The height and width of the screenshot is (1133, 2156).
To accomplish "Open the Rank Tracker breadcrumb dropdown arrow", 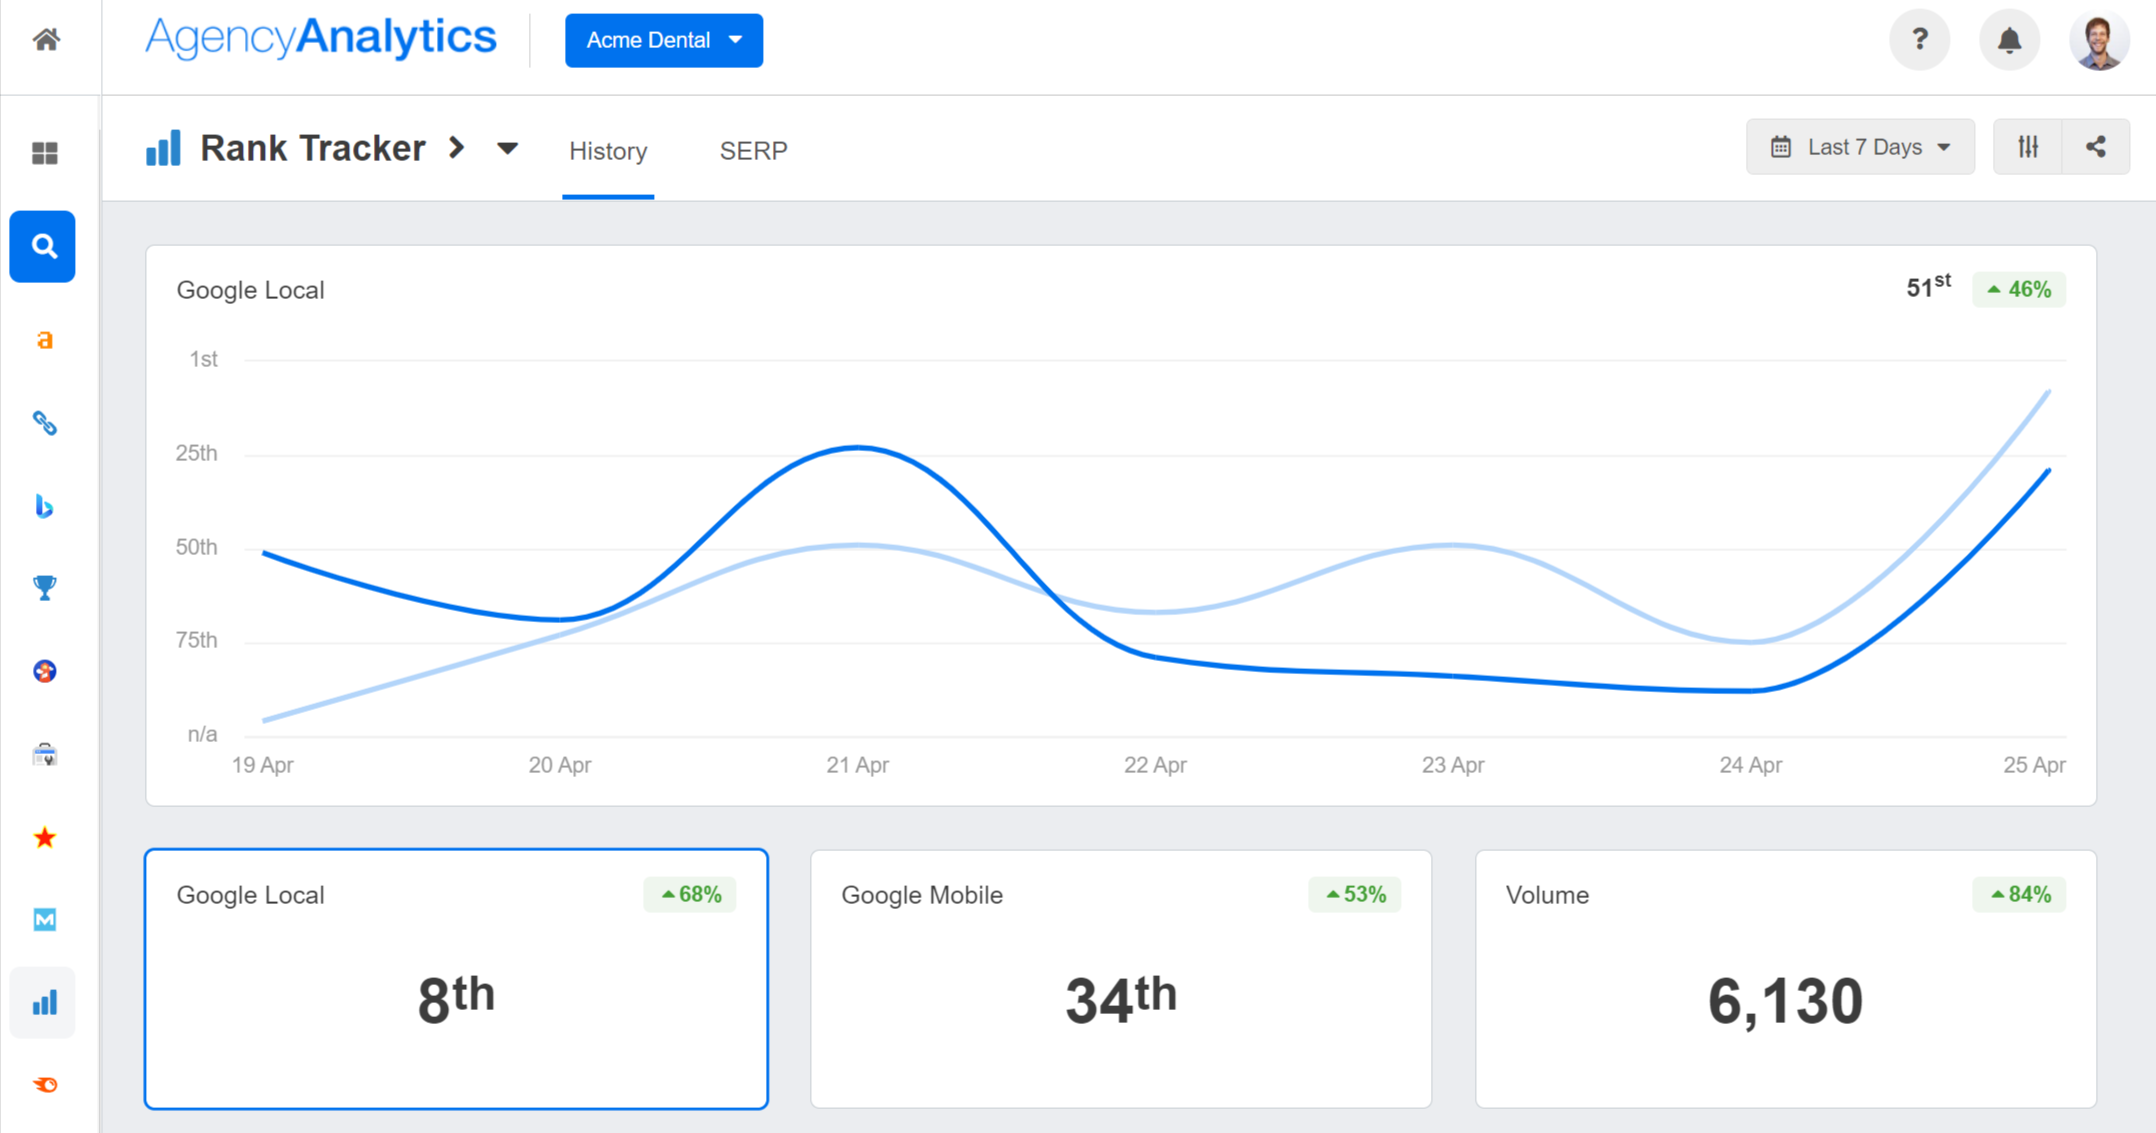I will pos(508,148).
